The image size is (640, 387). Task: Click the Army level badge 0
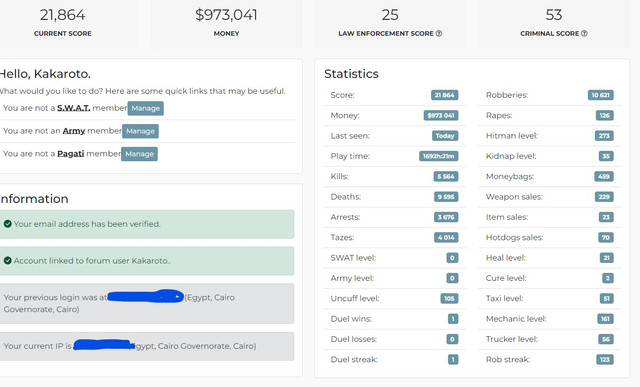(452, 278)
